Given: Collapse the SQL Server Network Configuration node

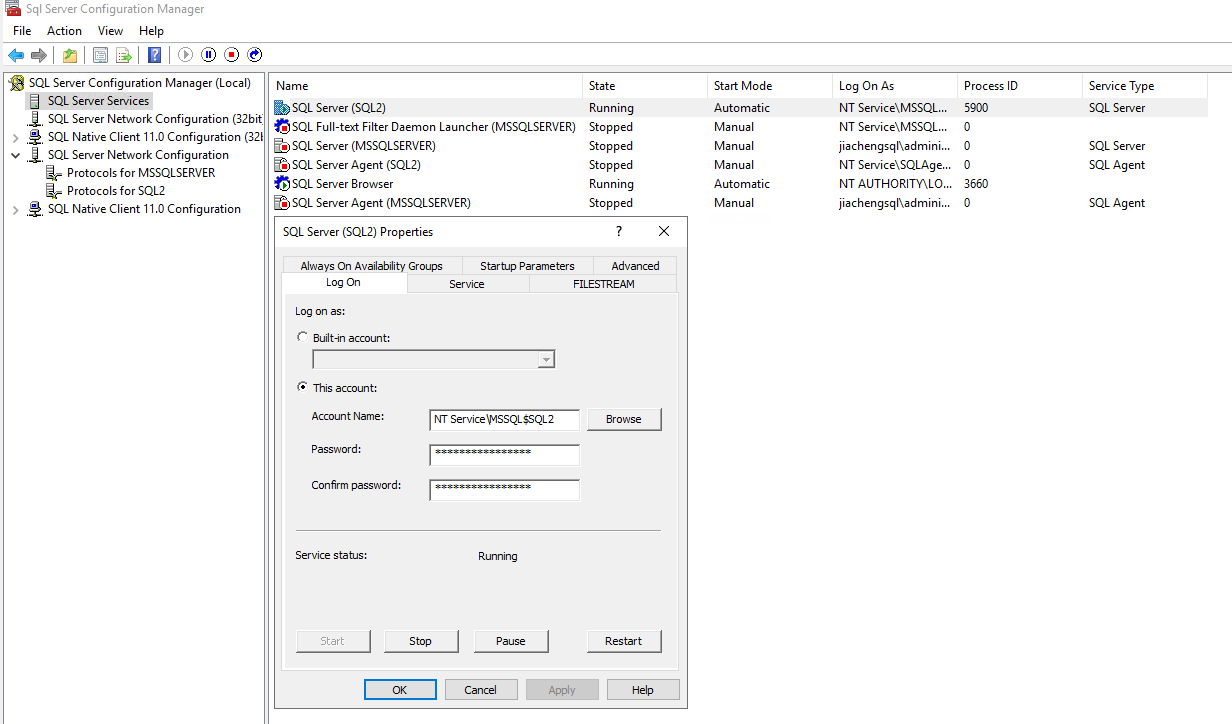Looking at the screenshot, I should click(15, 155).
